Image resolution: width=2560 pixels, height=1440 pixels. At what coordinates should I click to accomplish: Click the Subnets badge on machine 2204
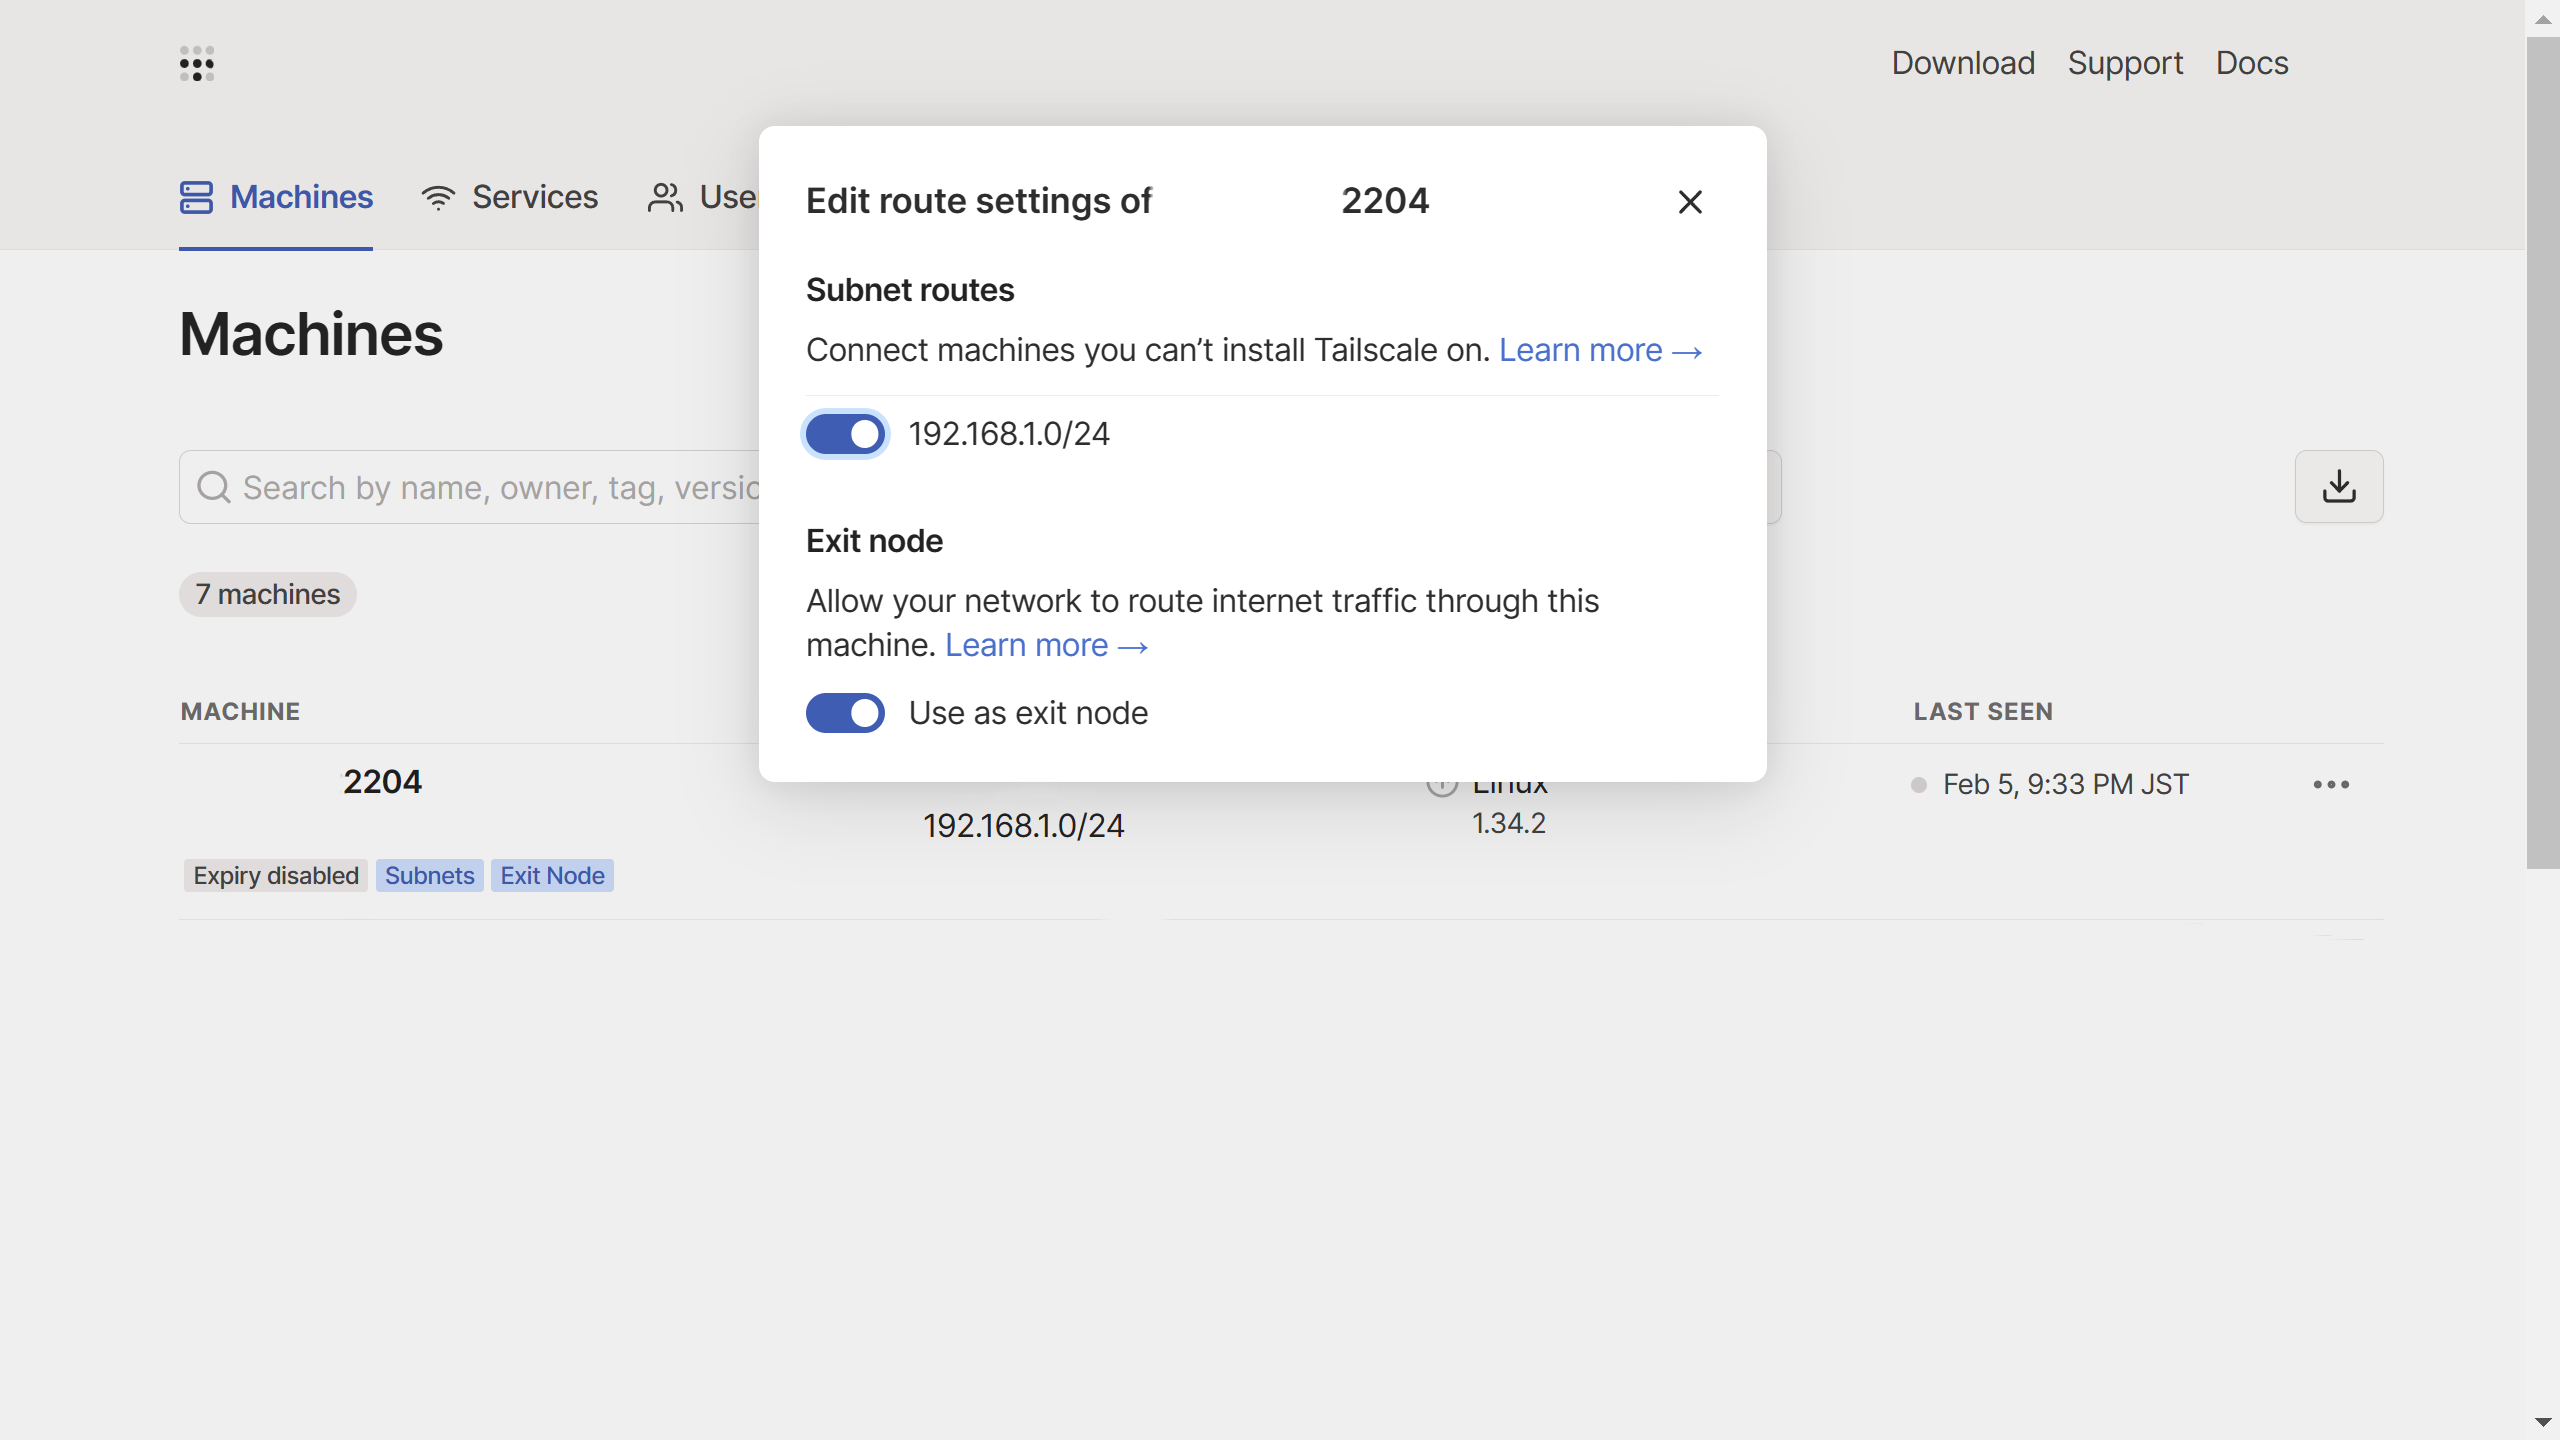429,875
